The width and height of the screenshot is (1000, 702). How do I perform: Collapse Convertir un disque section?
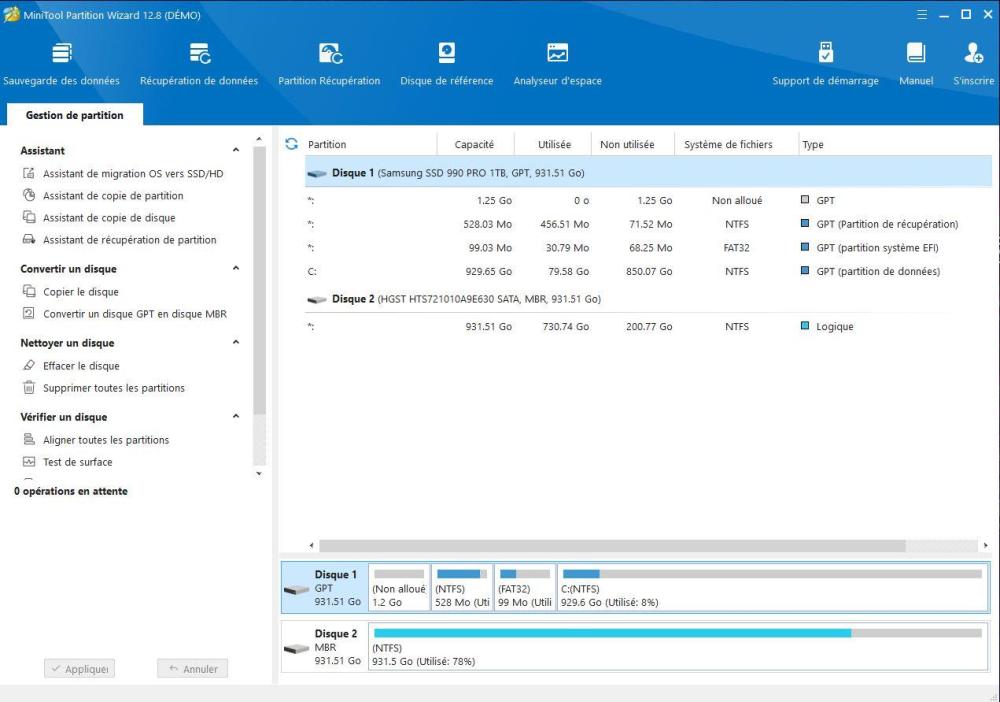236,269
